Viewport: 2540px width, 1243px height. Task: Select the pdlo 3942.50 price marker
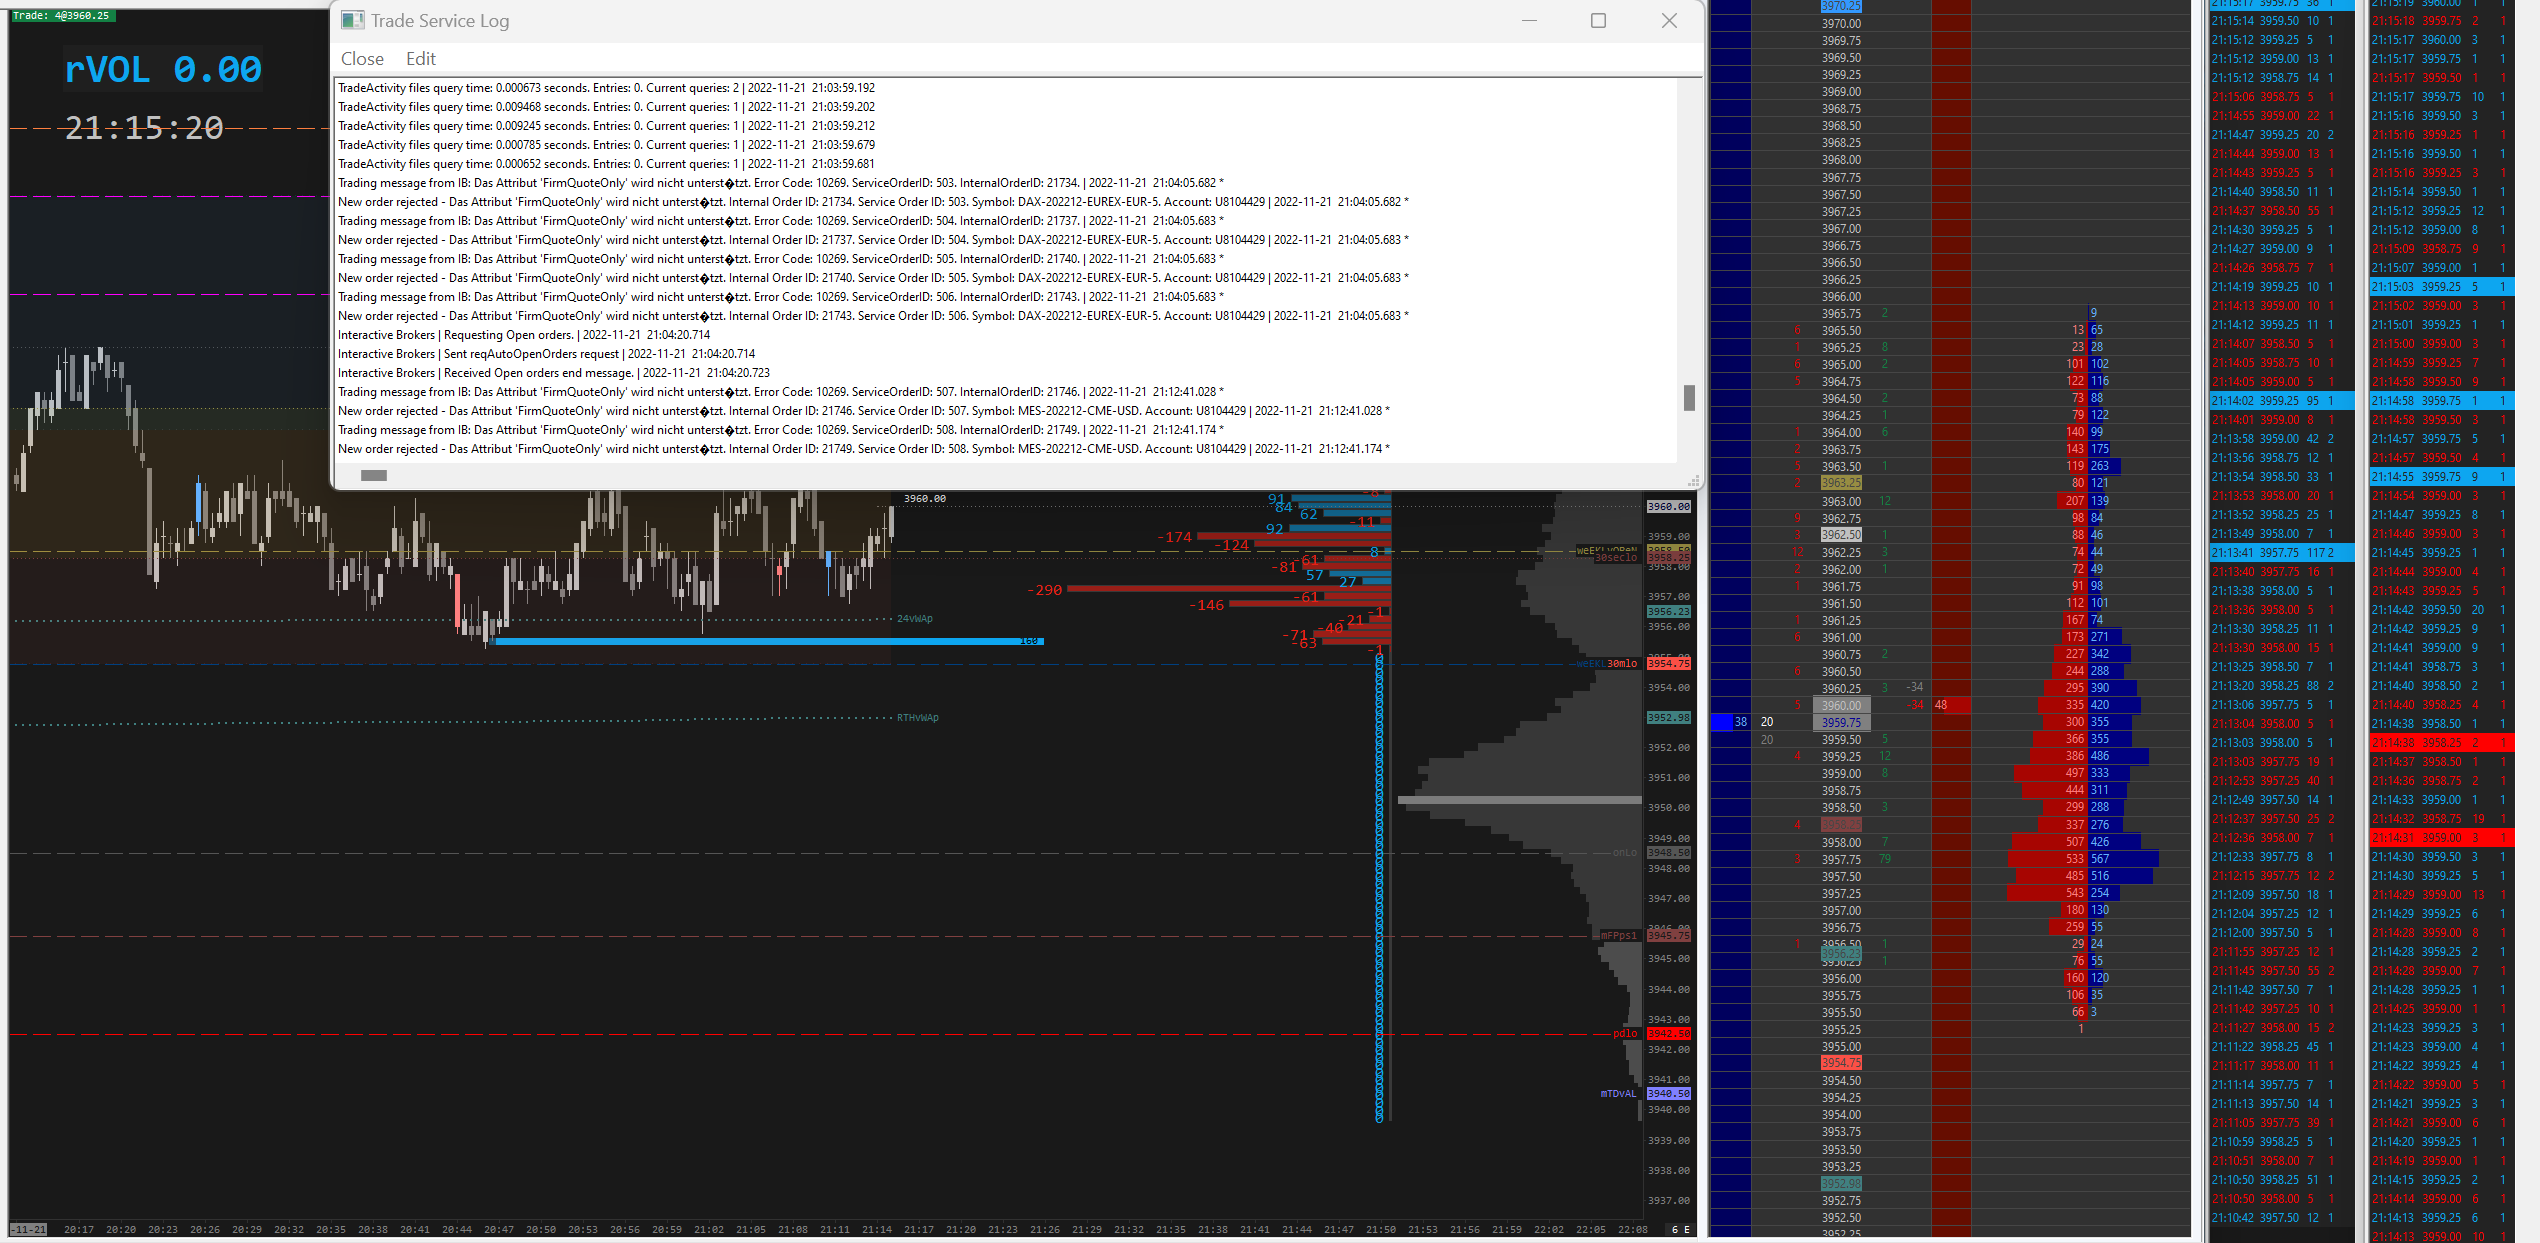(x=1668, y=1034)
